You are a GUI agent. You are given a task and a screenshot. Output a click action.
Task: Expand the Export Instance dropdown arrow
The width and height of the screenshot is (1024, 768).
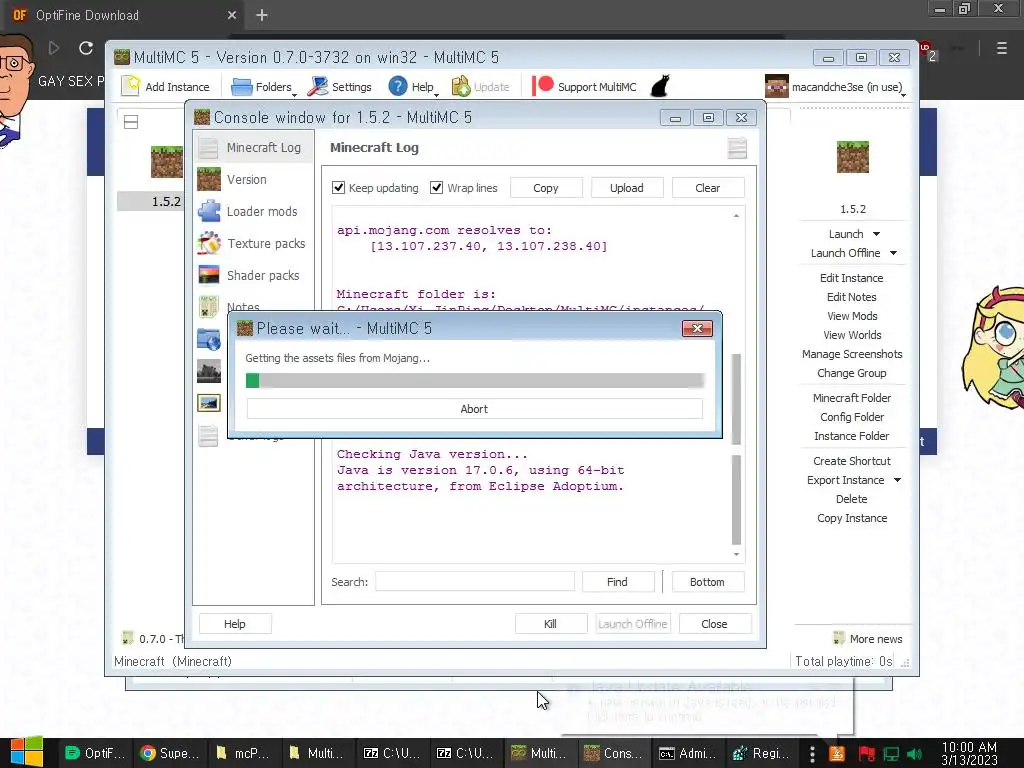coord(897,480)
